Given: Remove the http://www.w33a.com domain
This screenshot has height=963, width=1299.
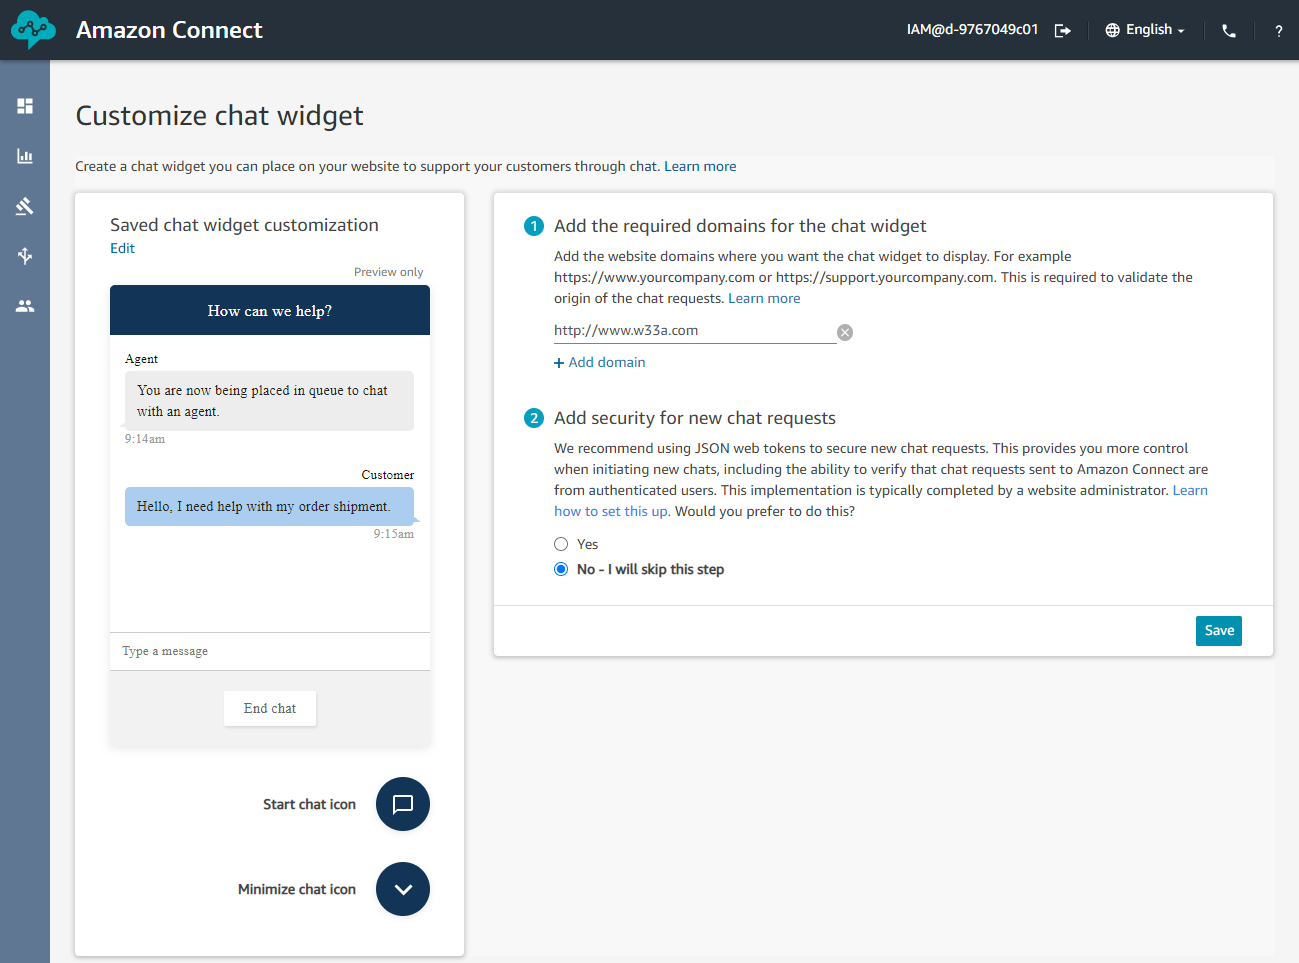Looking at the screenshot, I should click(x=845, y=332).
